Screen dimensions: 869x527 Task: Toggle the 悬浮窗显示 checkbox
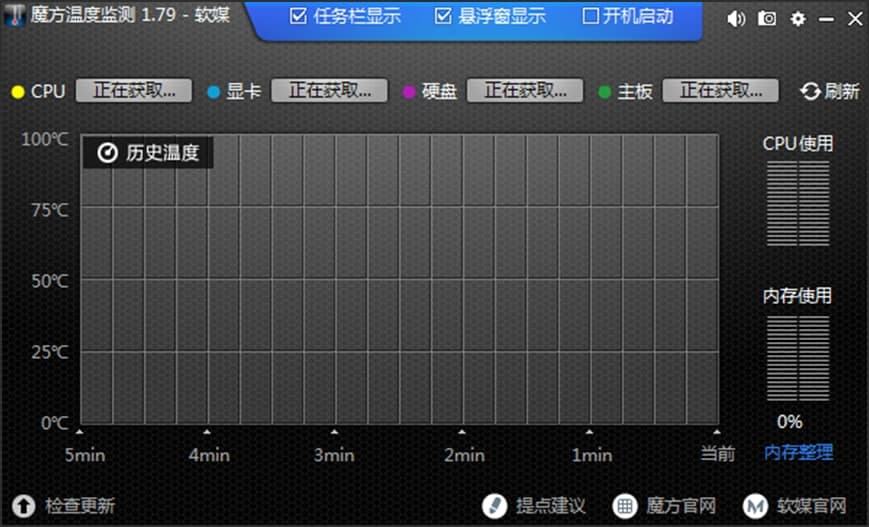(x=443, y=16)
